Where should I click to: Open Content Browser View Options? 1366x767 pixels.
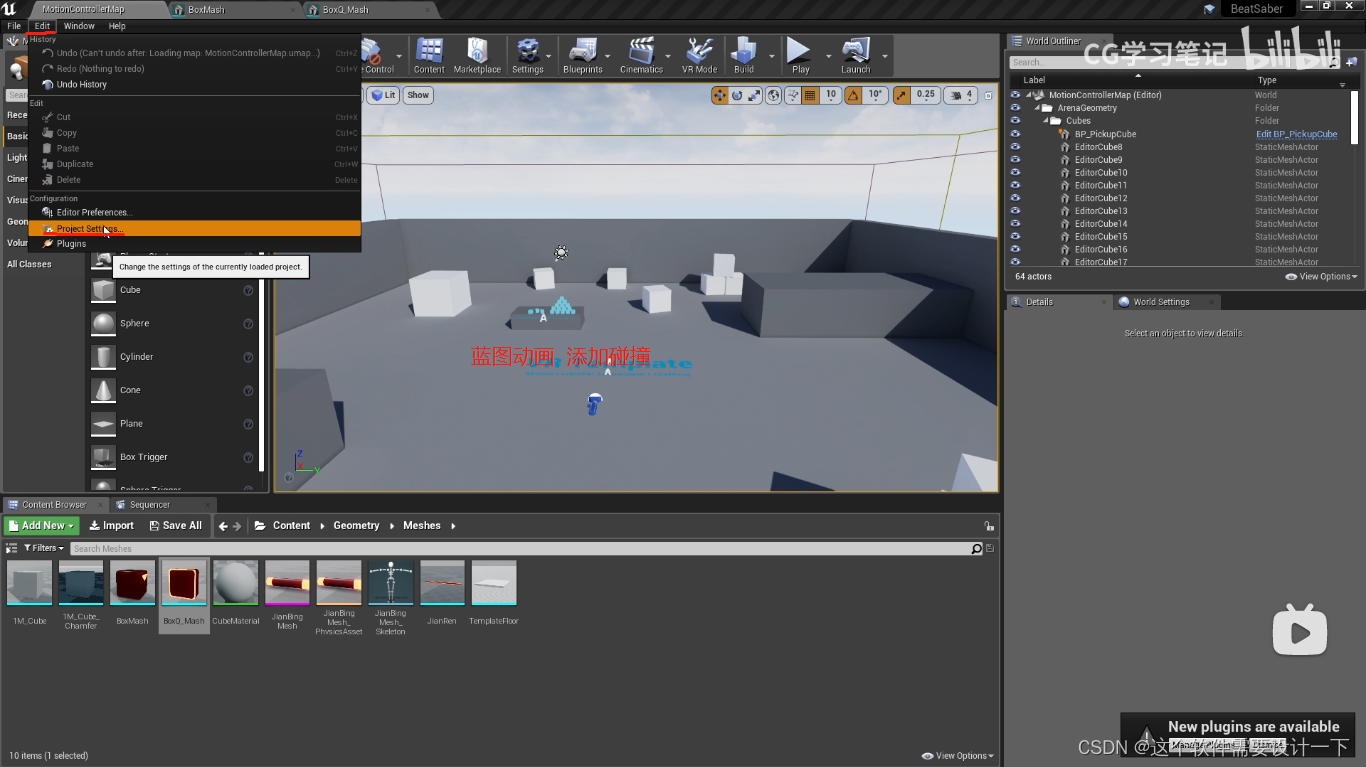coord(958,756)
